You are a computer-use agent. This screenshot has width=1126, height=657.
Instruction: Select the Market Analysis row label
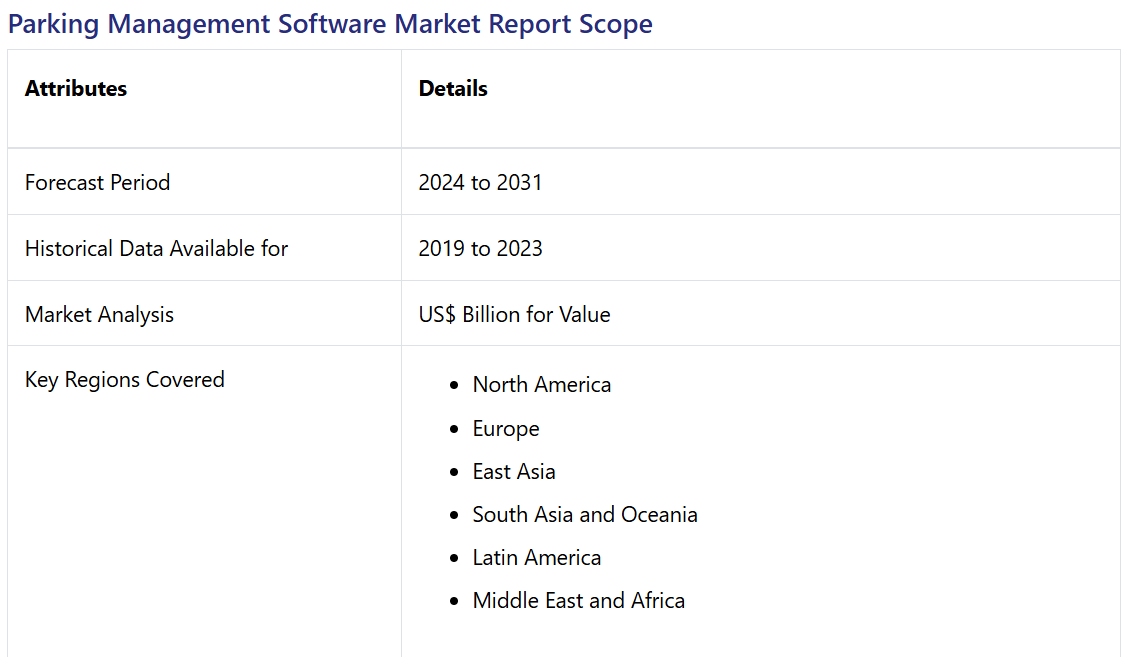pos(99,314)
